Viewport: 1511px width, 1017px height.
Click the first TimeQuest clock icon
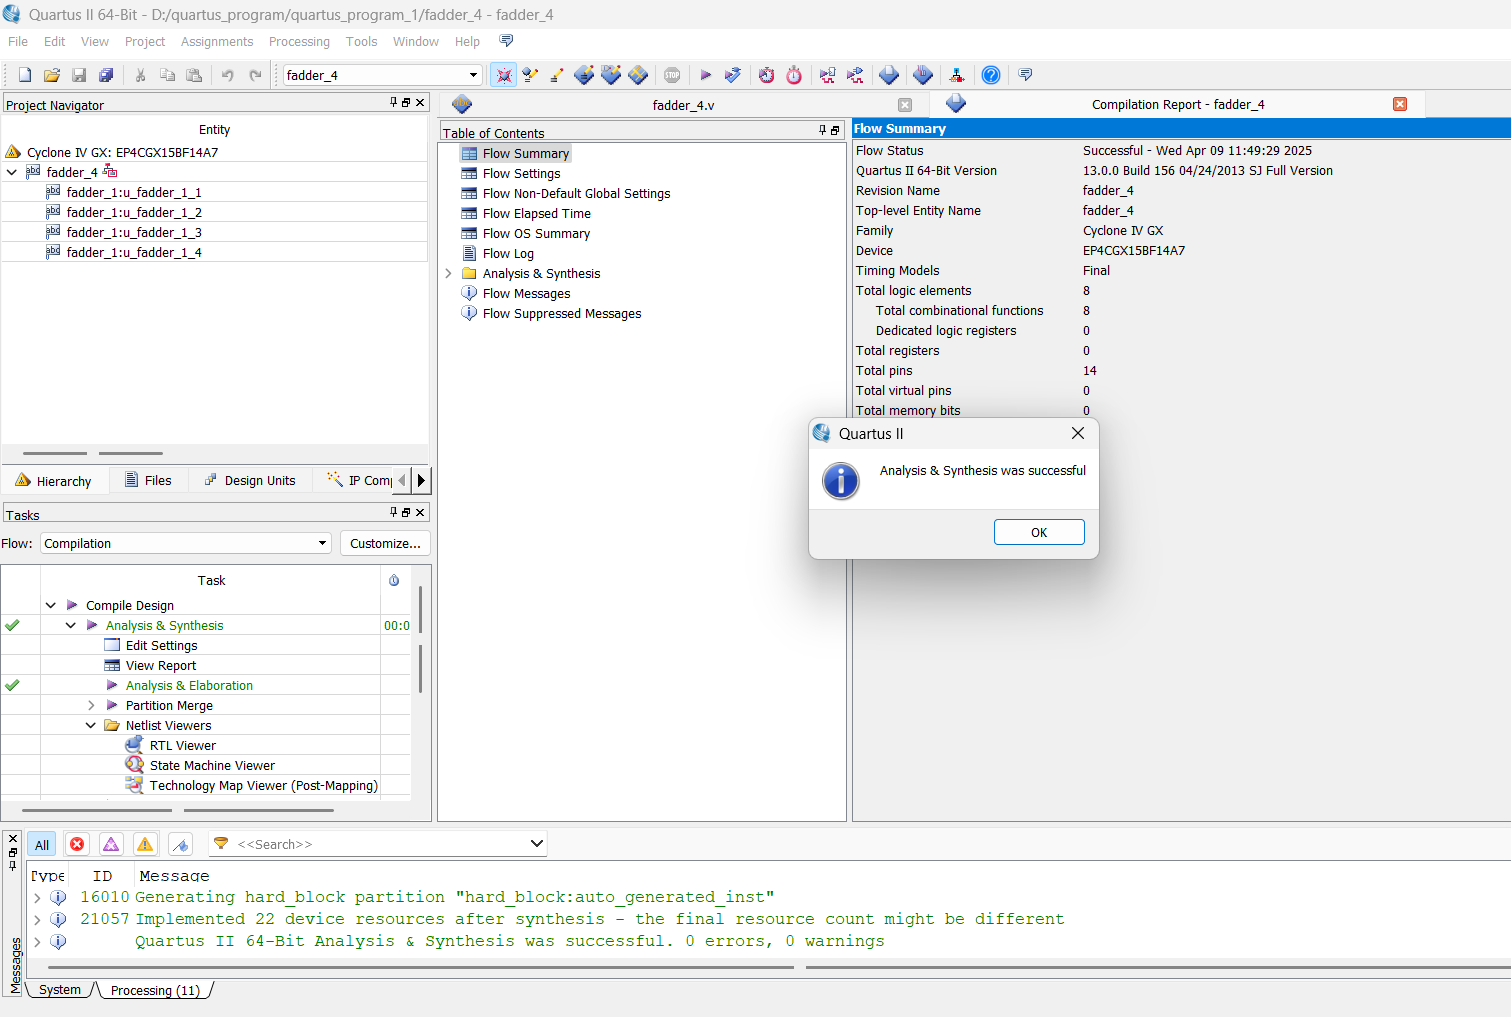[767, 75]
